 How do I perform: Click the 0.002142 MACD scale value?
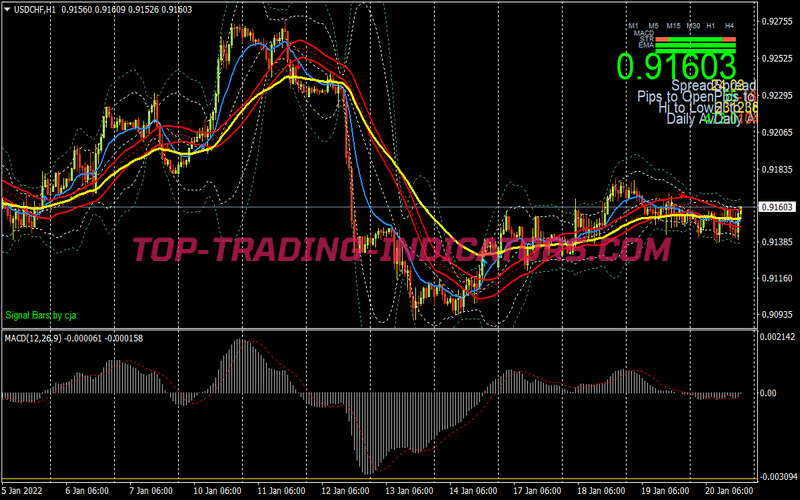coord(778,337)
